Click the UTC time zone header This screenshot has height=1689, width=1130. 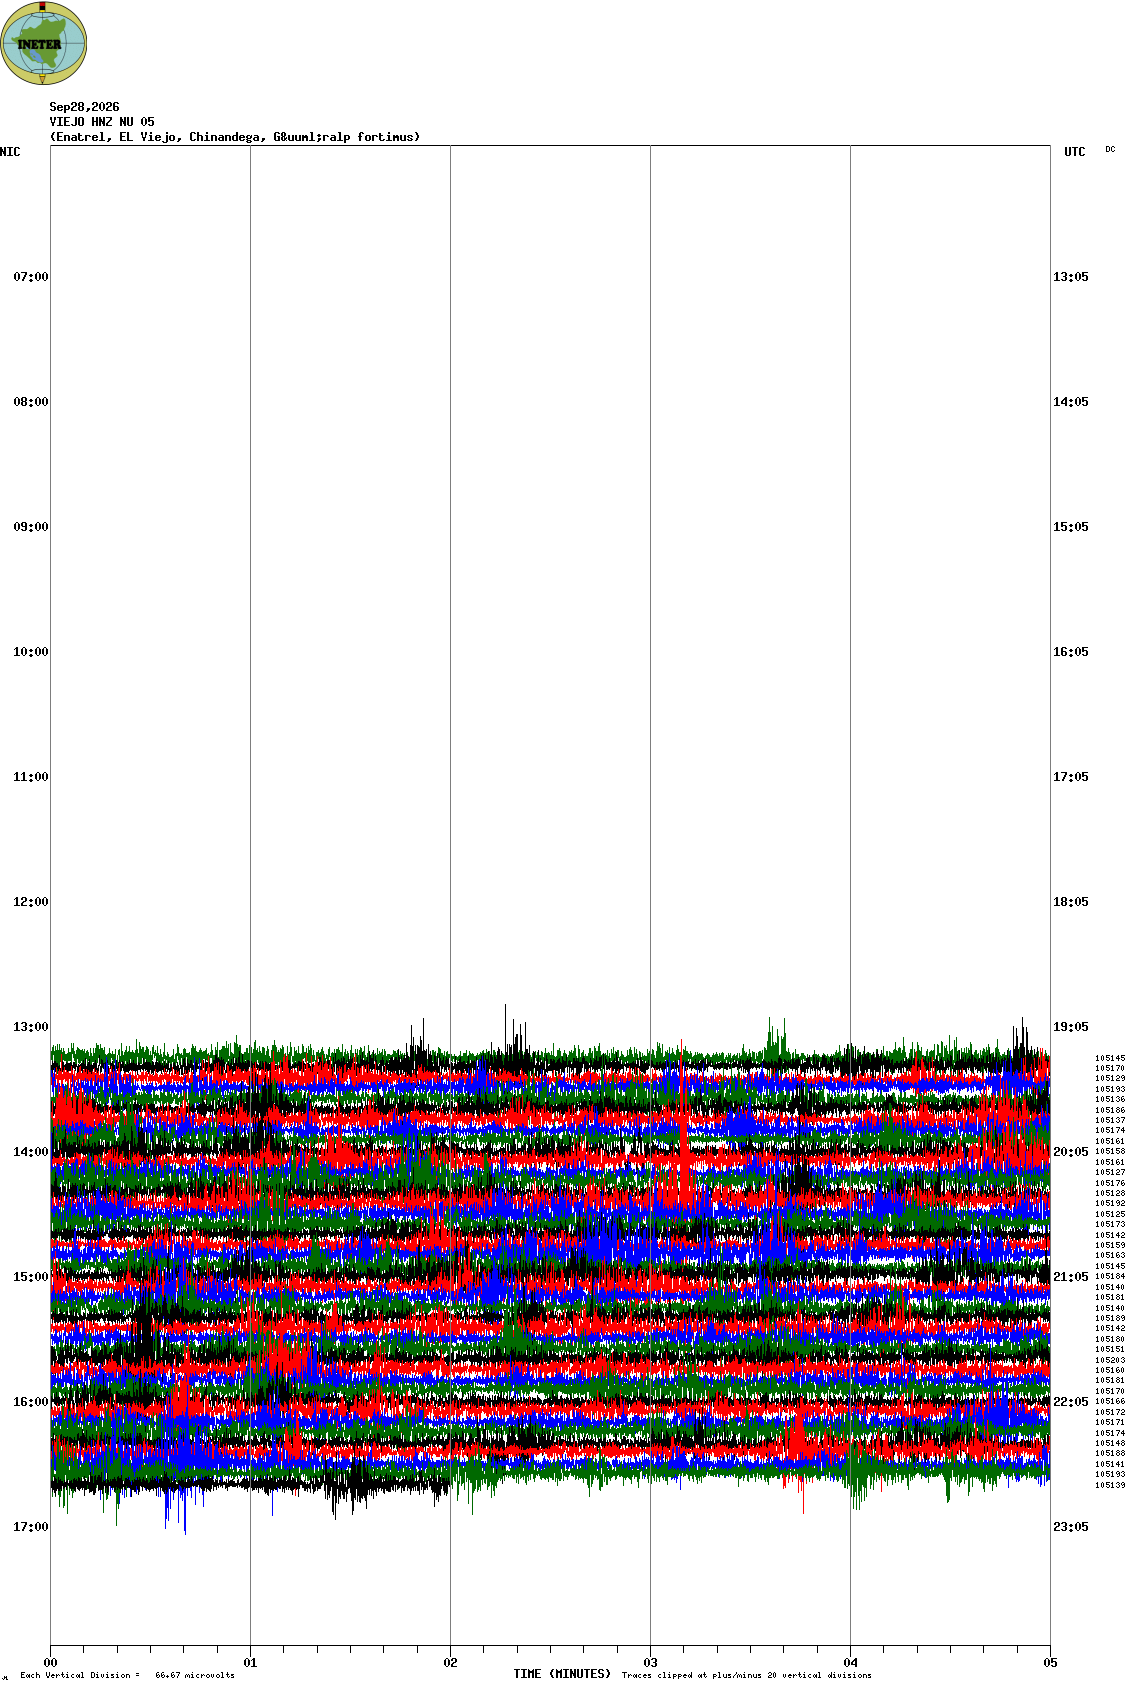tap(1074, 152)
